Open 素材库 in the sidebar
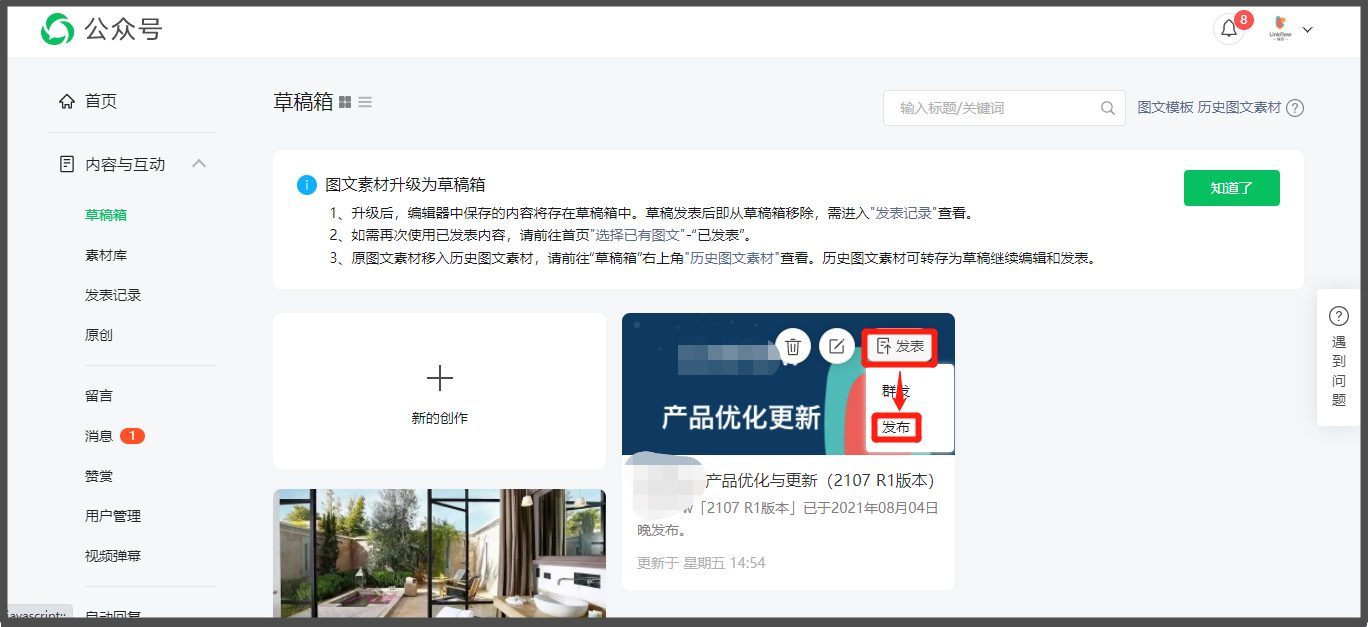 click(x=106, y=255)
